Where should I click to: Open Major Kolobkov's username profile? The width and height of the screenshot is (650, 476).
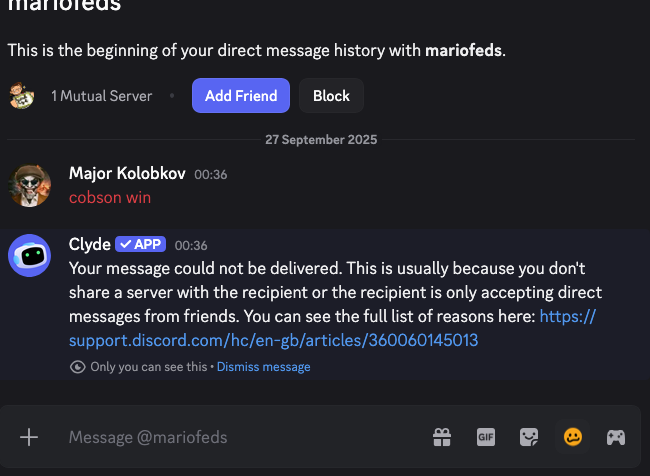click(x=127, y=173)
